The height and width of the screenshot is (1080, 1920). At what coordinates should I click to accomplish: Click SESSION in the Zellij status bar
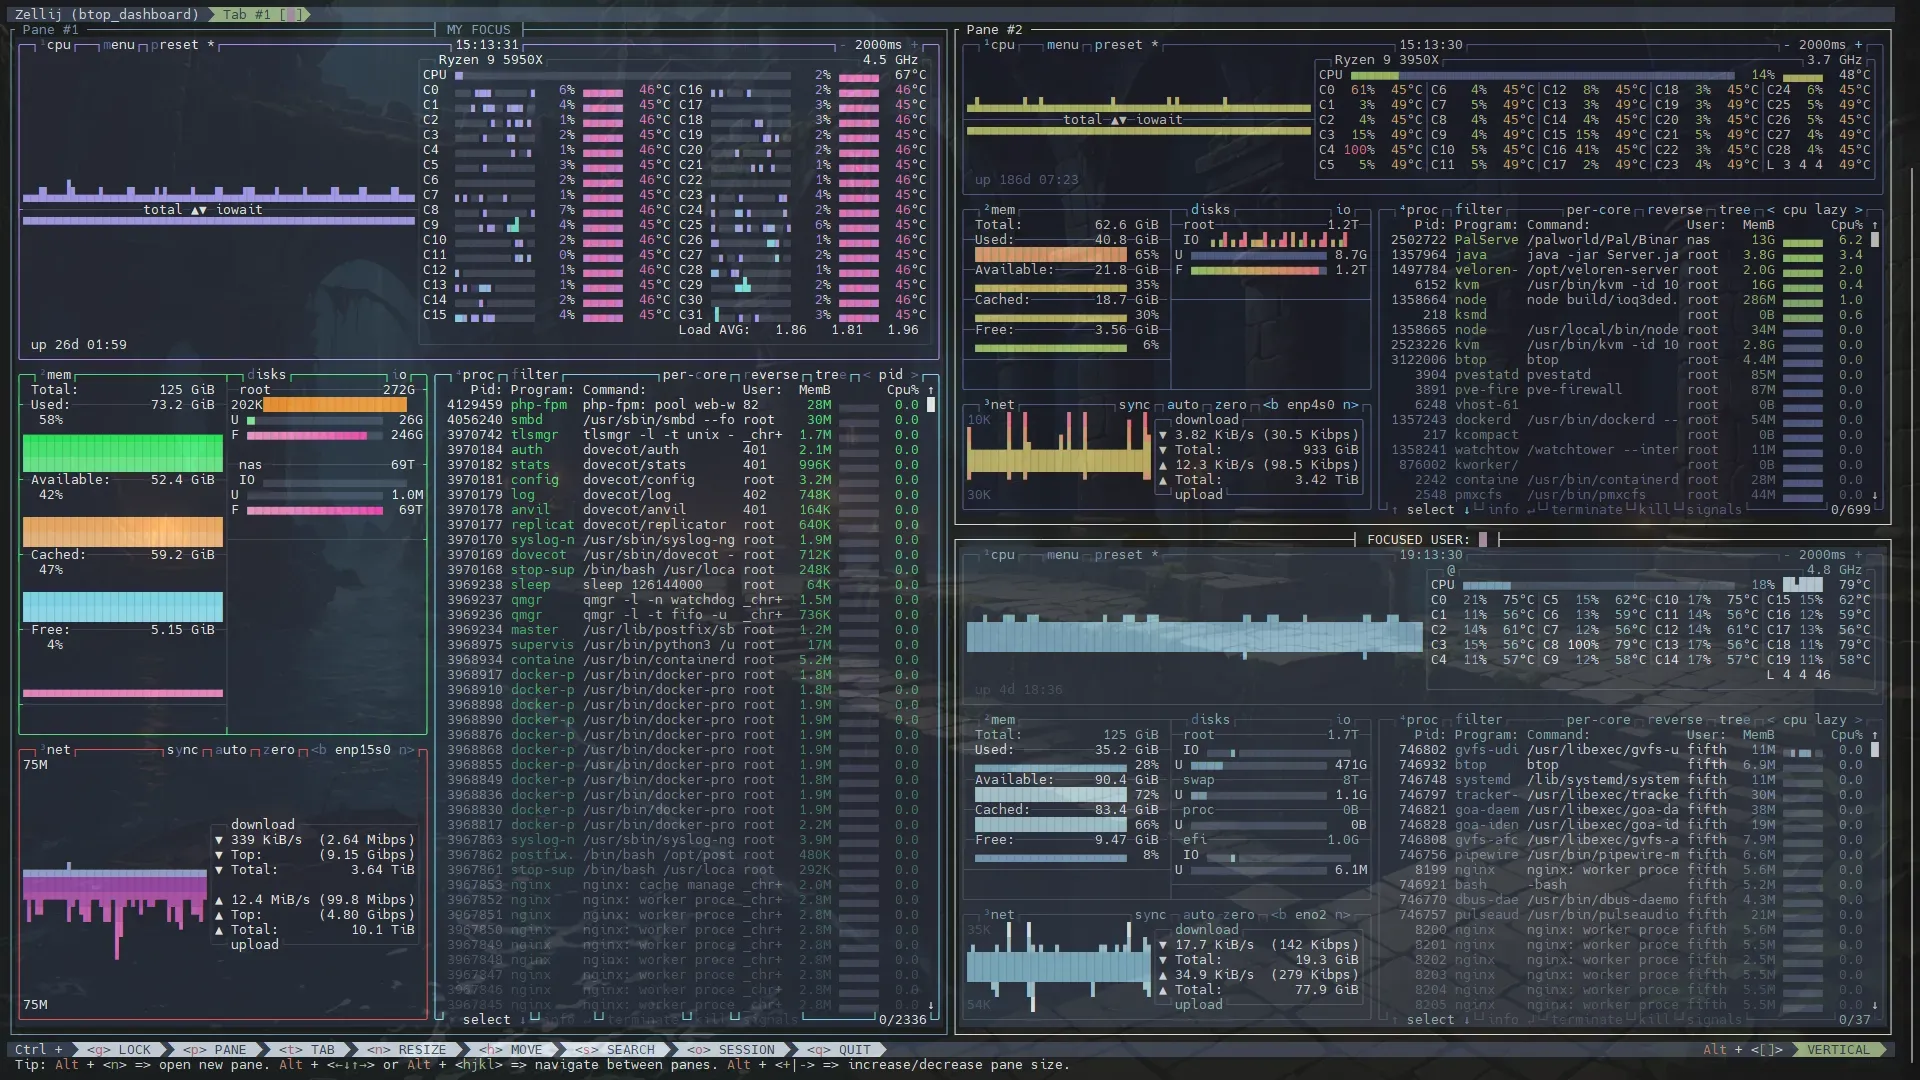pyautogui.click(x=737, y=1049)
